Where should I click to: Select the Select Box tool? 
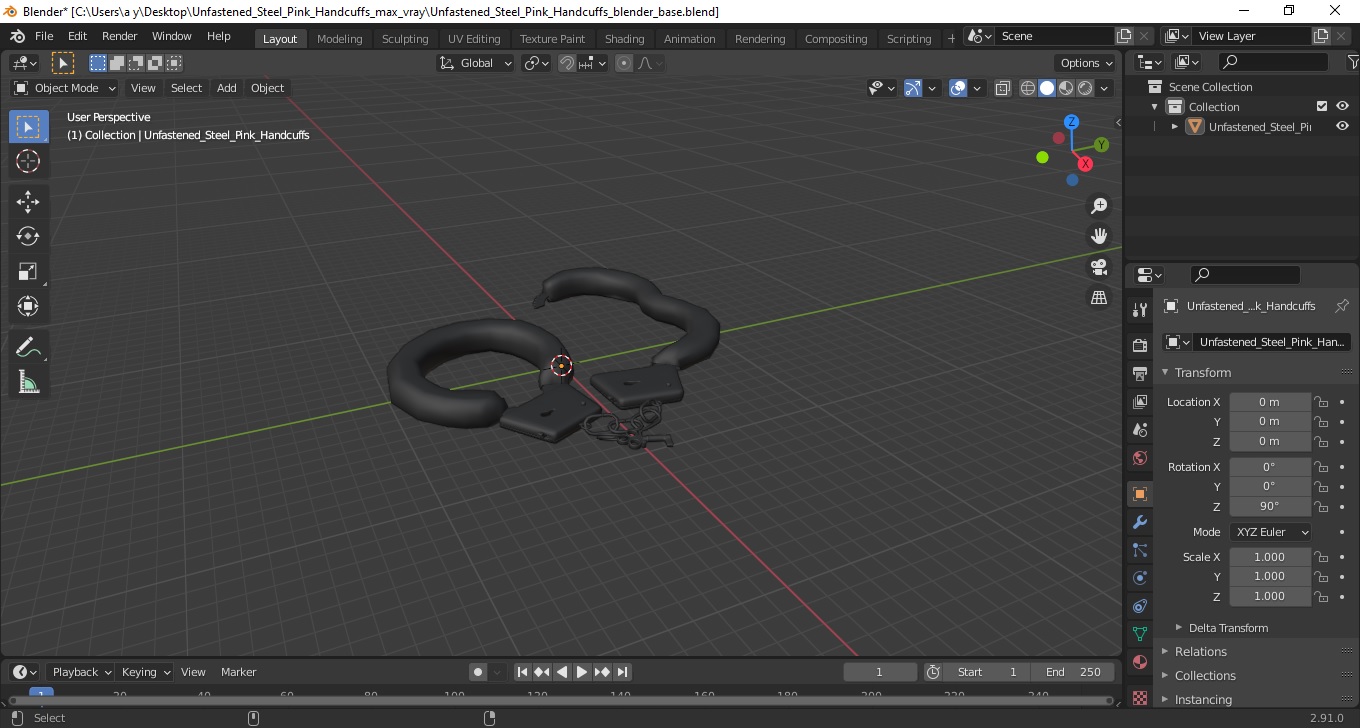coord(28,127)
